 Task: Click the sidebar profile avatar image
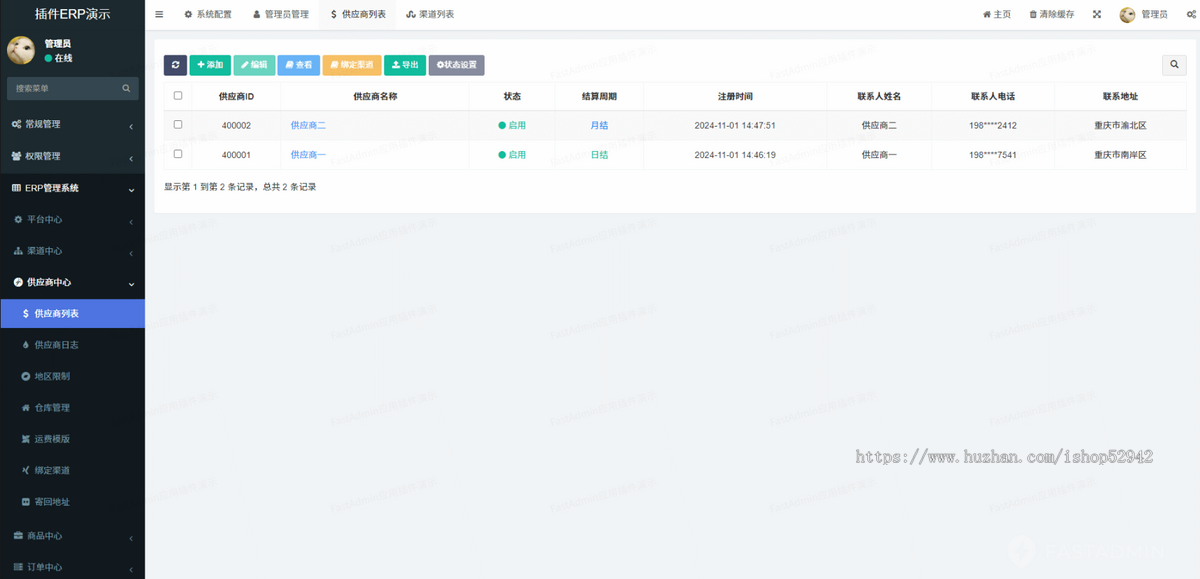tap(22, 51)
